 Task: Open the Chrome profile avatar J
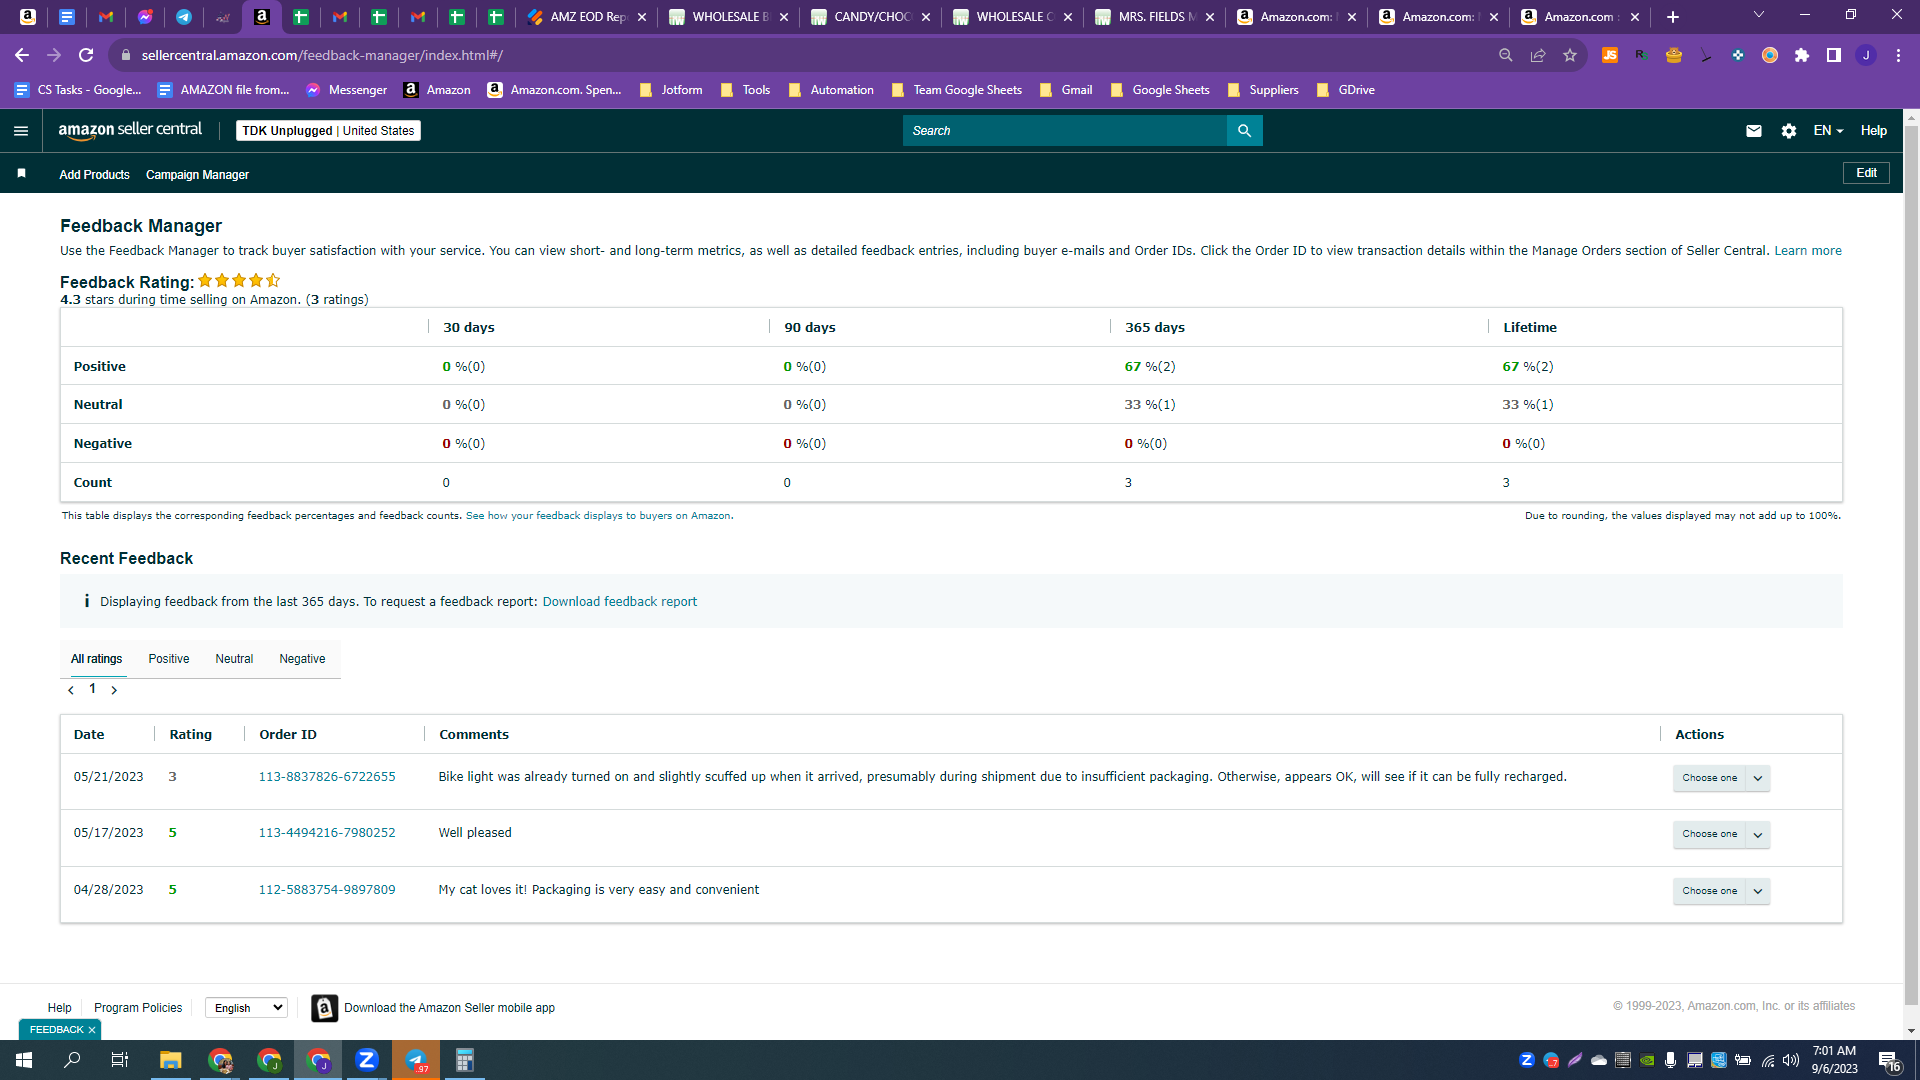point(1866,55)
